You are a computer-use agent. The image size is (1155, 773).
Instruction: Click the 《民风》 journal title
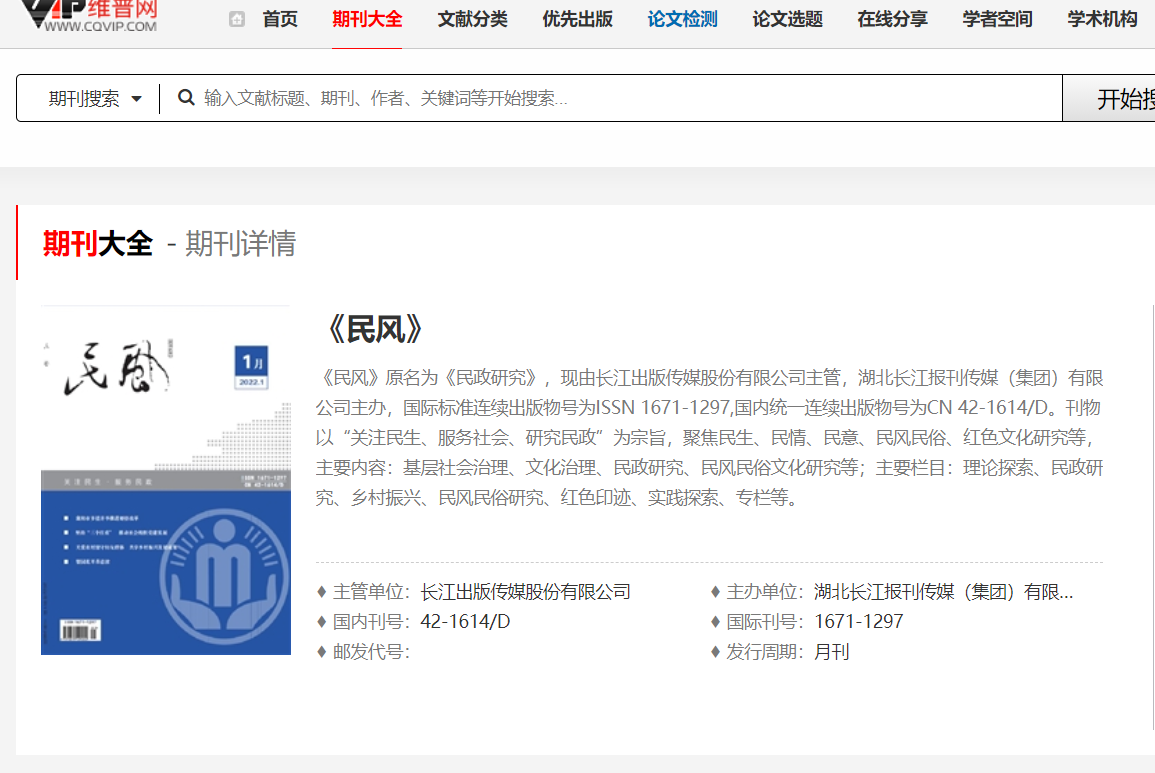click(374, 329)
